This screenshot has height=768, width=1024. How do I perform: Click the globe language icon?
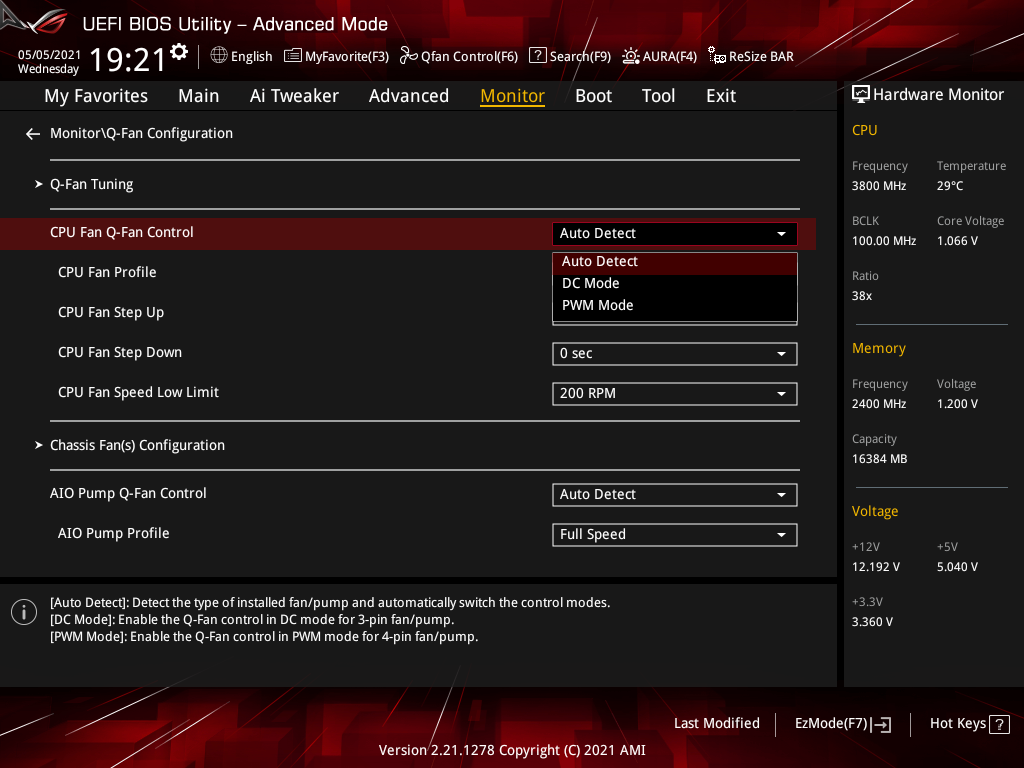[x=219, y=56]
